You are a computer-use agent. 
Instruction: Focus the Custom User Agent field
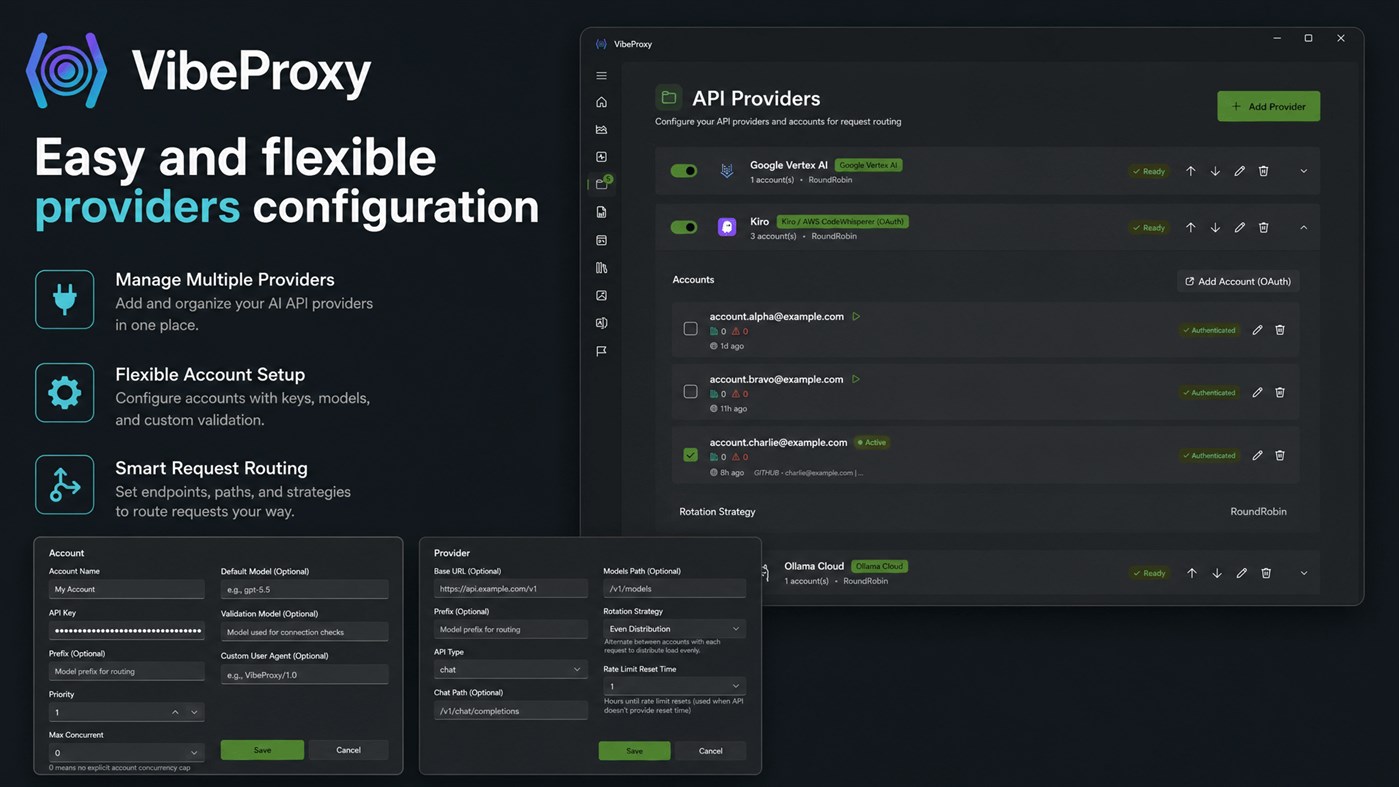pos(304,675)
